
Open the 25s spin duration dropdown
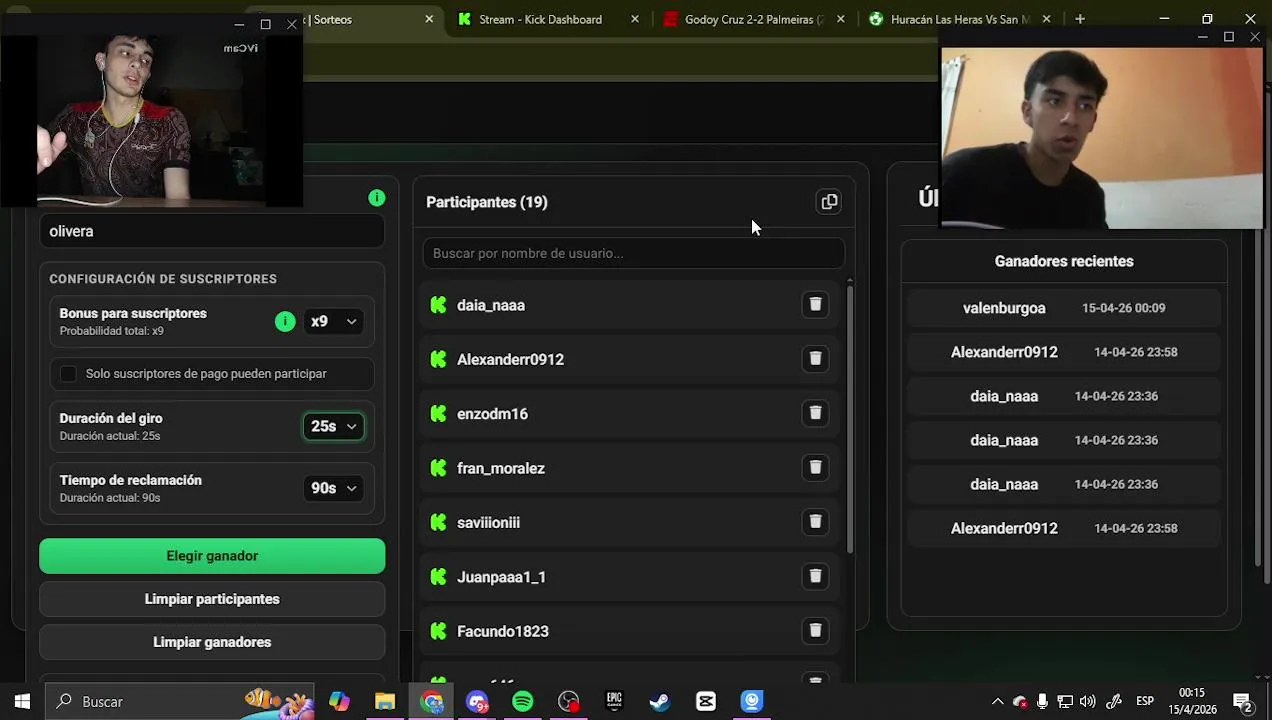333,426
